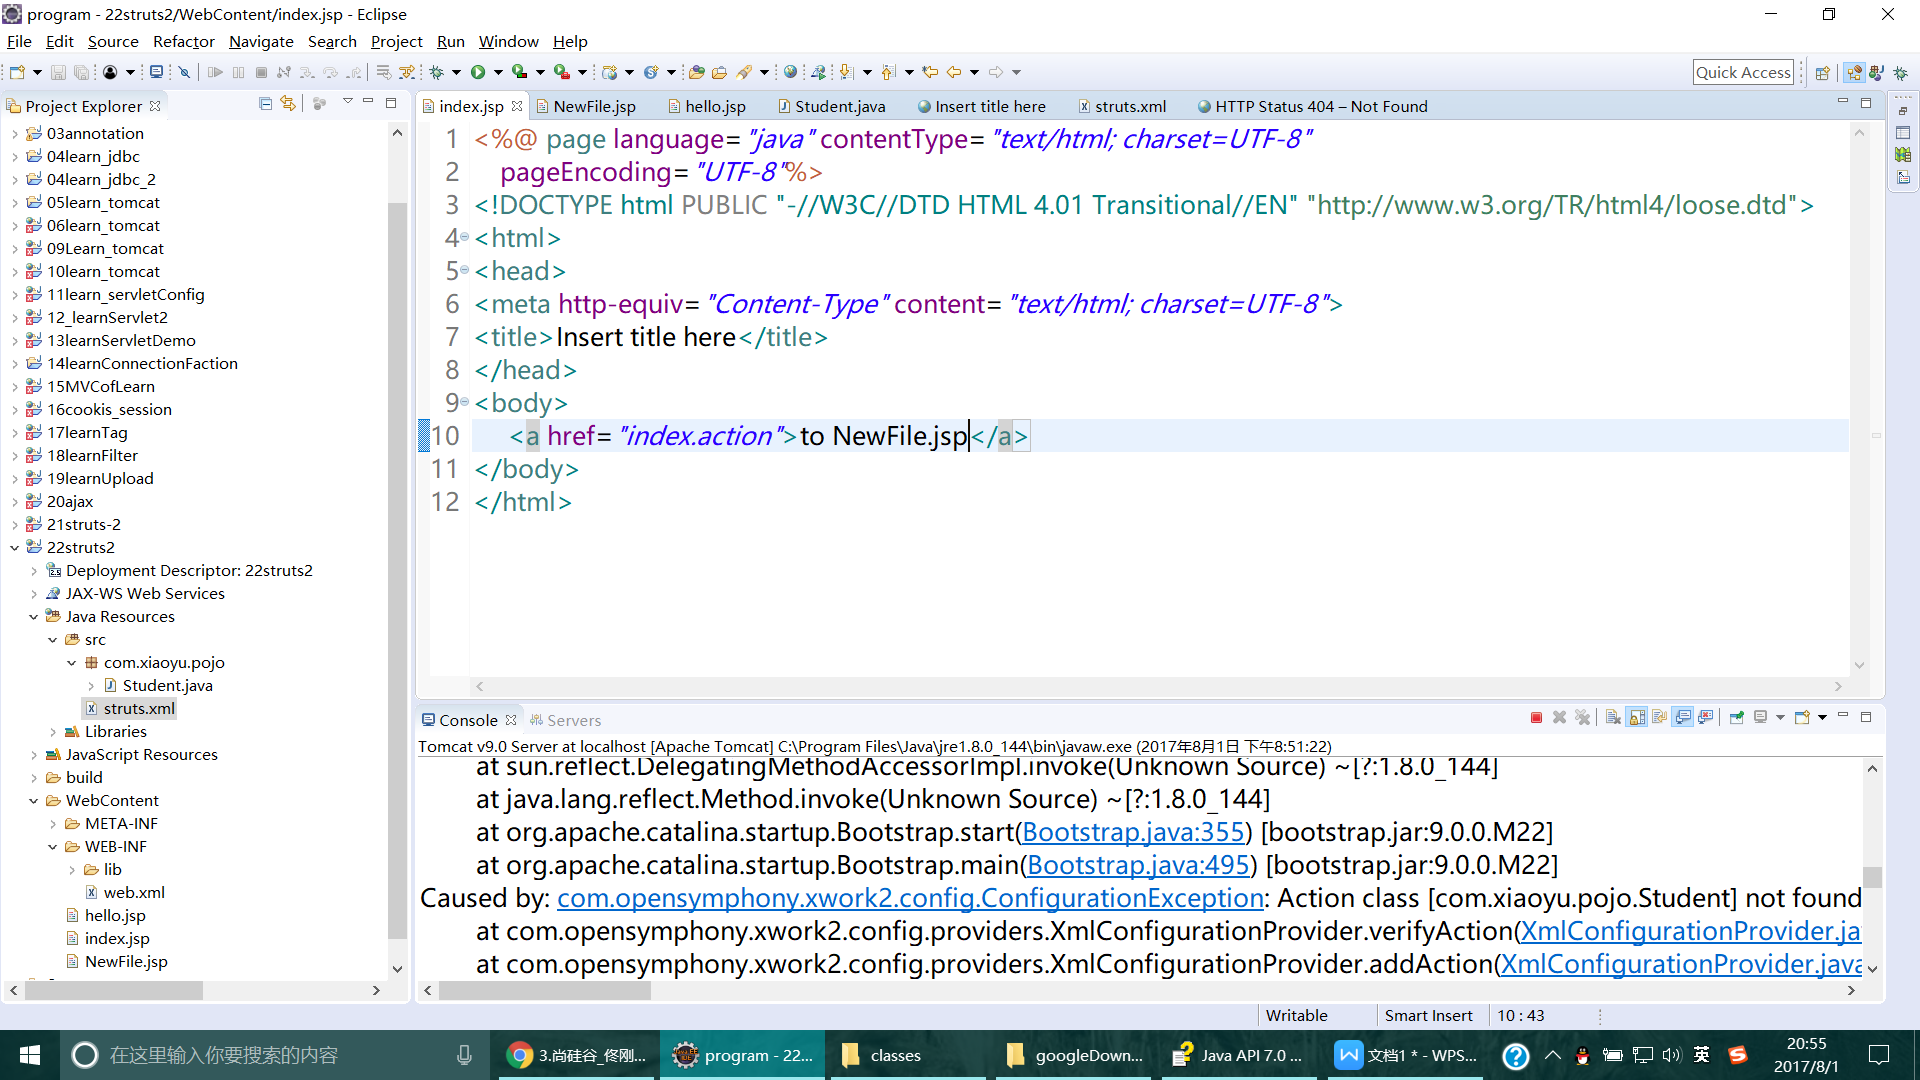Expand the META-INF folder
The height and width of the screenshot is (1080, 1920).
coord(52,823)
